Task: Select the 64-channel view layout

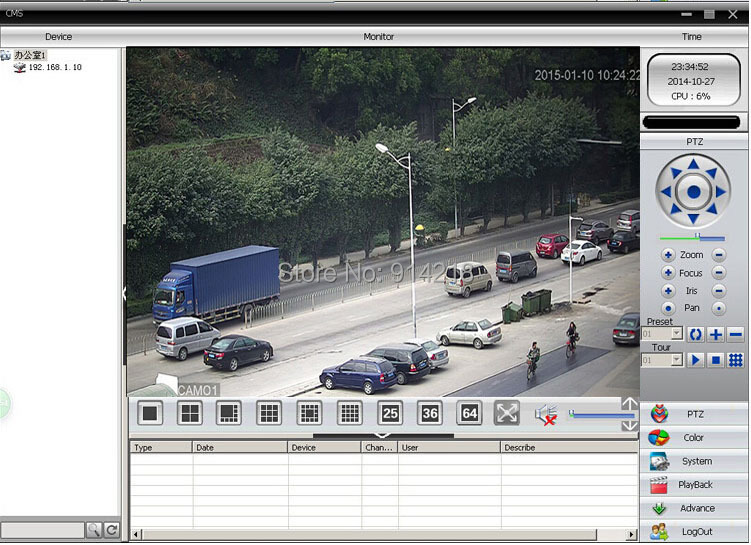Action: pyautogui.click(x=469, y=412)
